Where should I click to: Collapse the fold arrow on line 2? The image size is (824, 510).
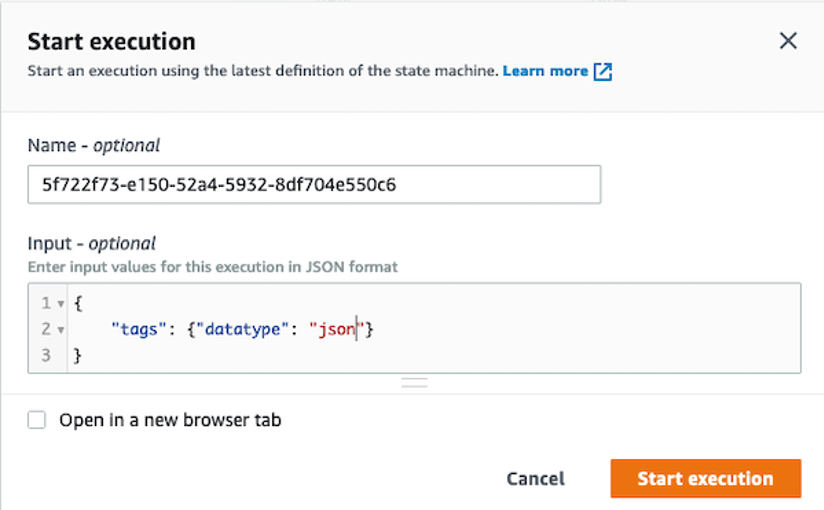pos(60,330)
